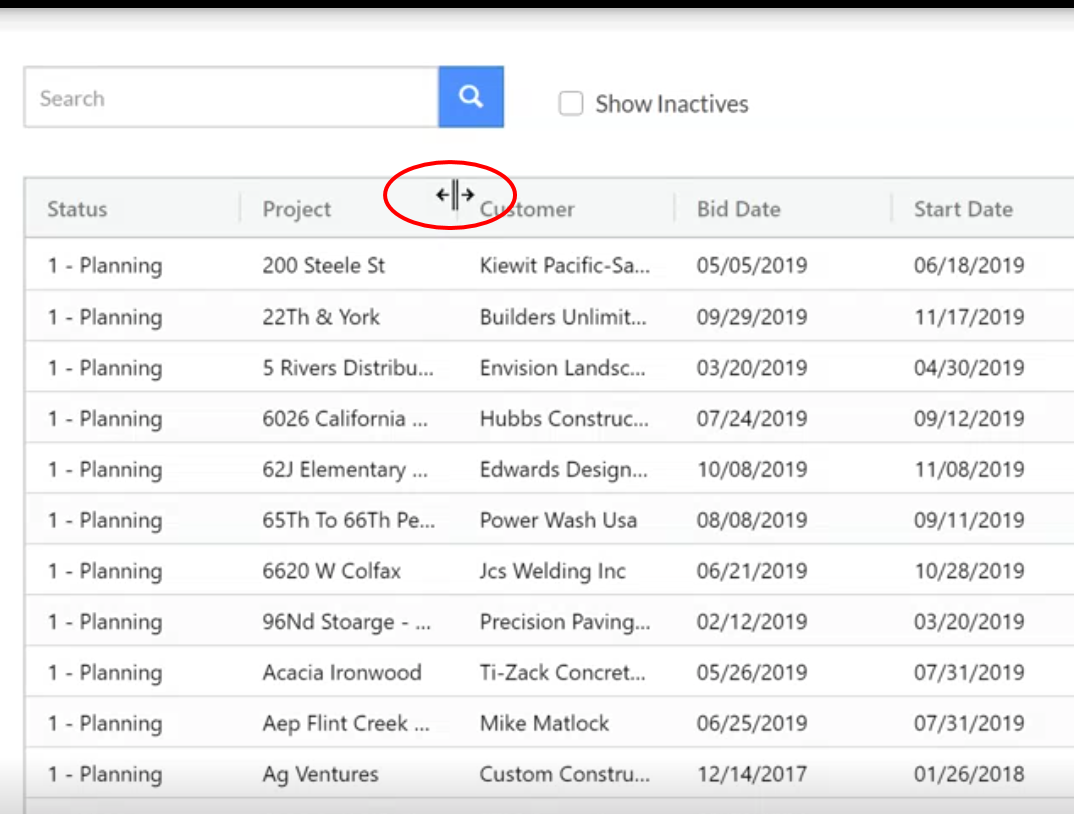Image resolution: width=1074 pixels, height=814 pixels.
Task: Click start date 09/11/2019
Action: click(969, 520)
